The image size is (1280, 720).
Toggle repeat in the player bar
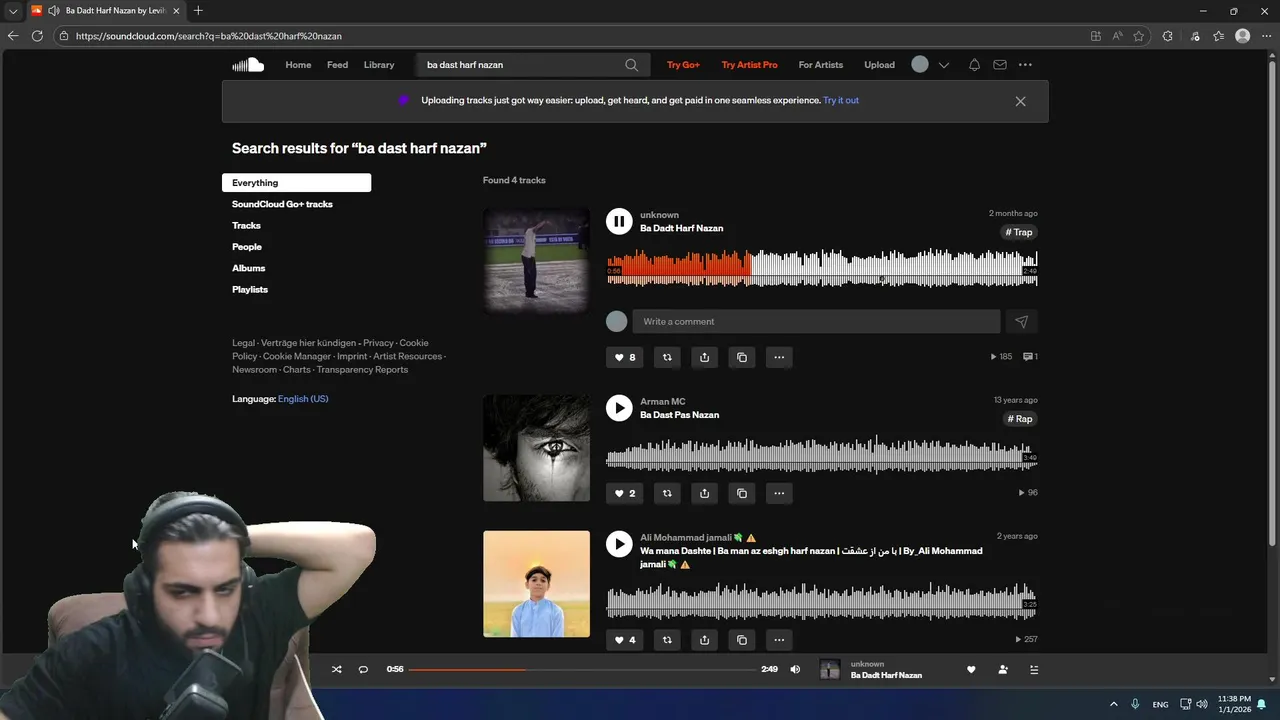[363, 670]
